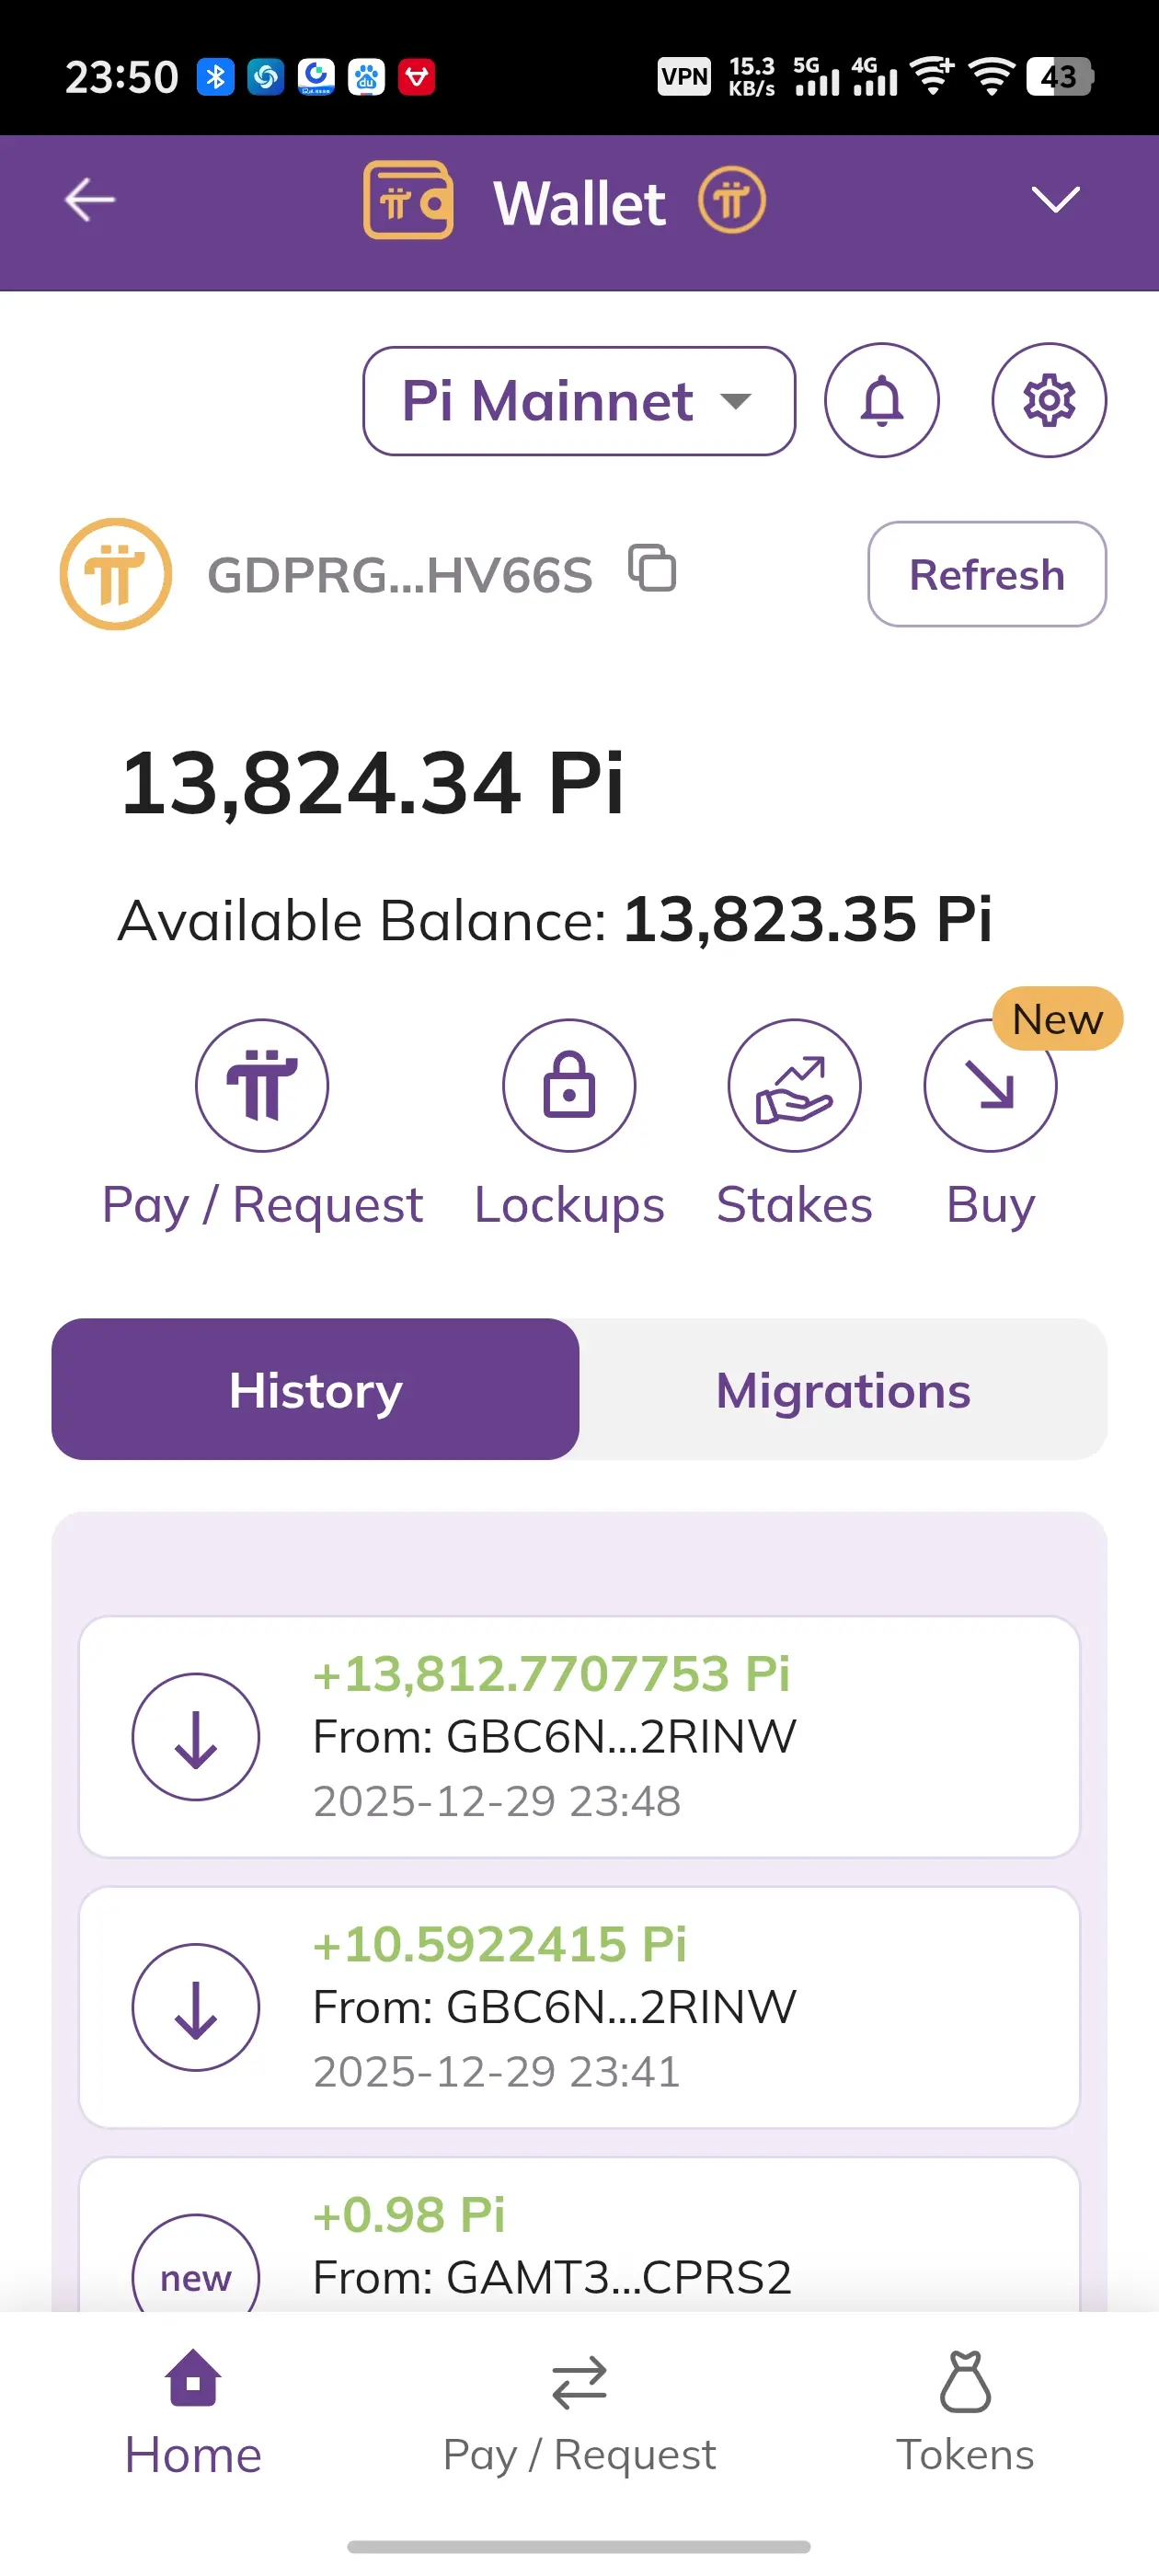Tap the VPN status bar indicator

pos(684,76)
